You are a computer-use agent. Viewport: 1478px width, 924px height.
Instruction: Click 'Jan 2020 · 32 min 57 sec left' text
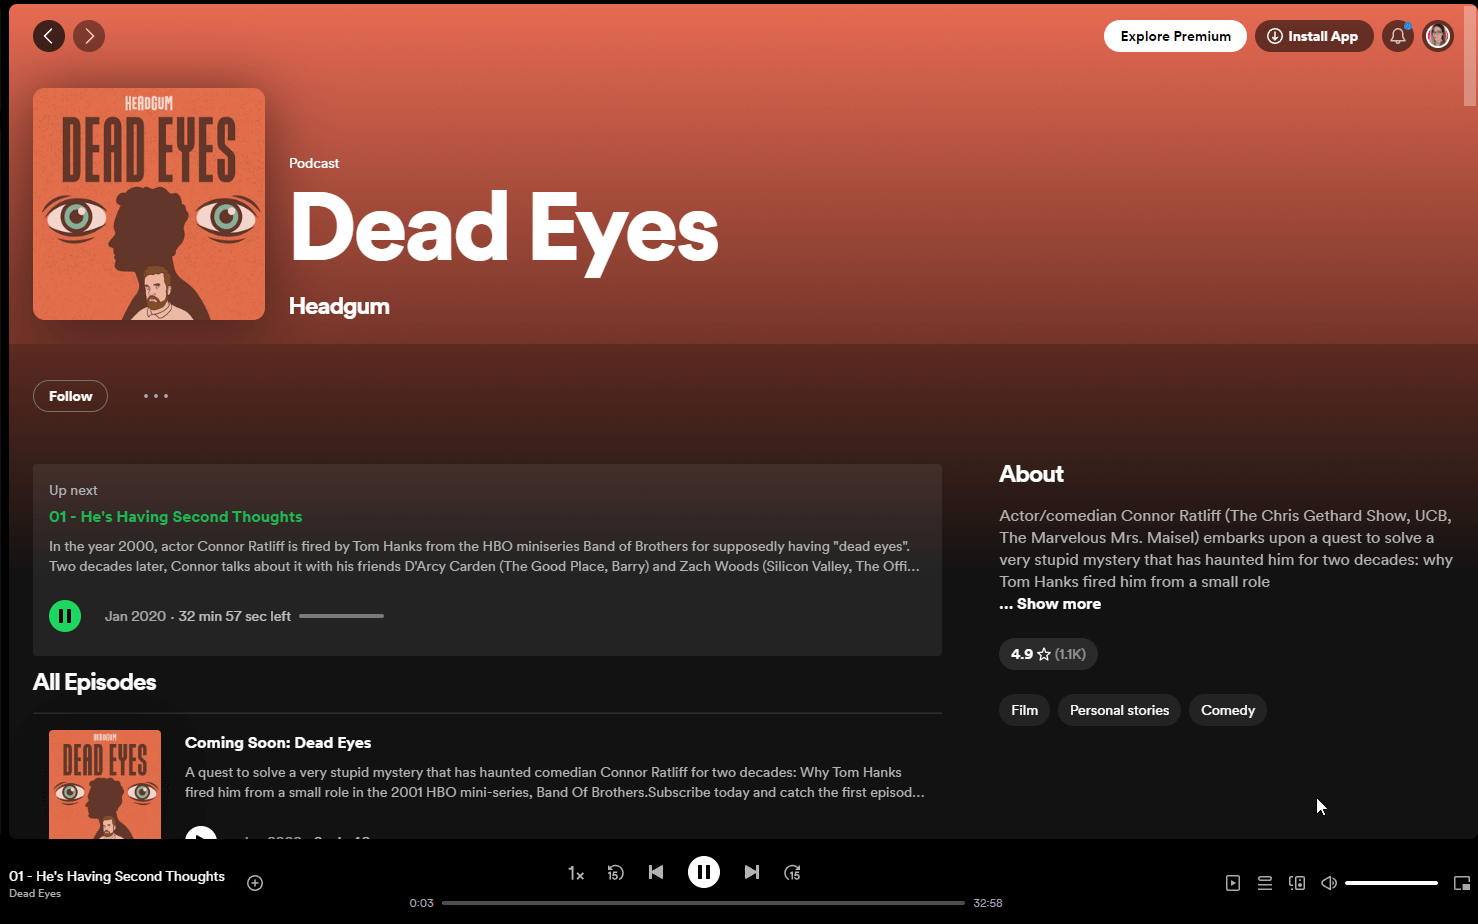click(x=198, y=616)
